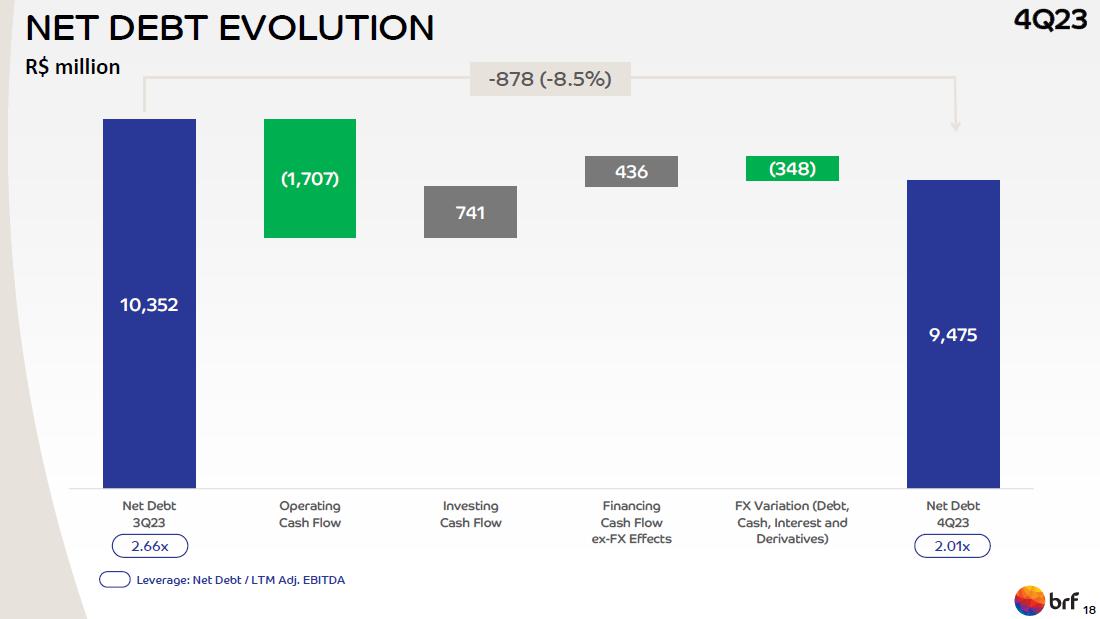Click the gray 436 financing bar
This screenshot has width=1100, height=619.
[631, 171]
